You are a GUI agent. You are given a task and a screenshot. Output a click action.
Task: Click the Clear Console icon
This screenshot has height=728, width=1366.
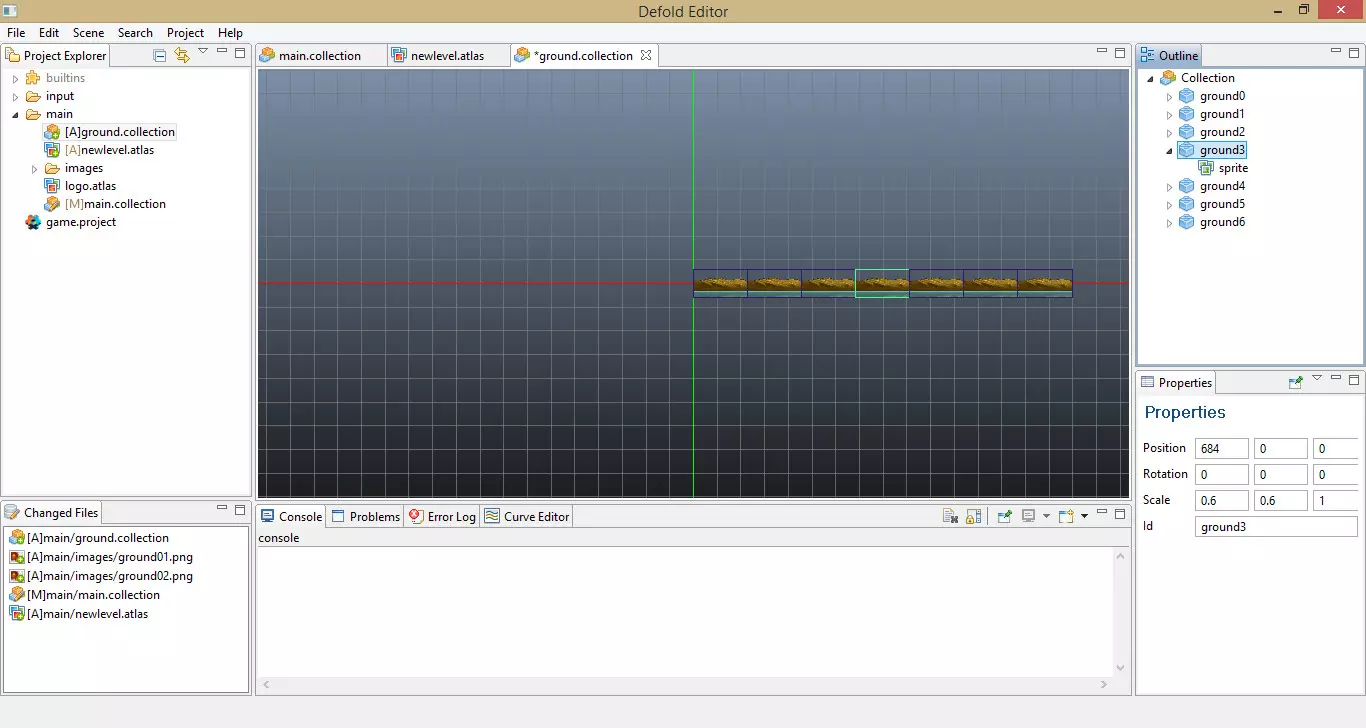coord(951,516)
